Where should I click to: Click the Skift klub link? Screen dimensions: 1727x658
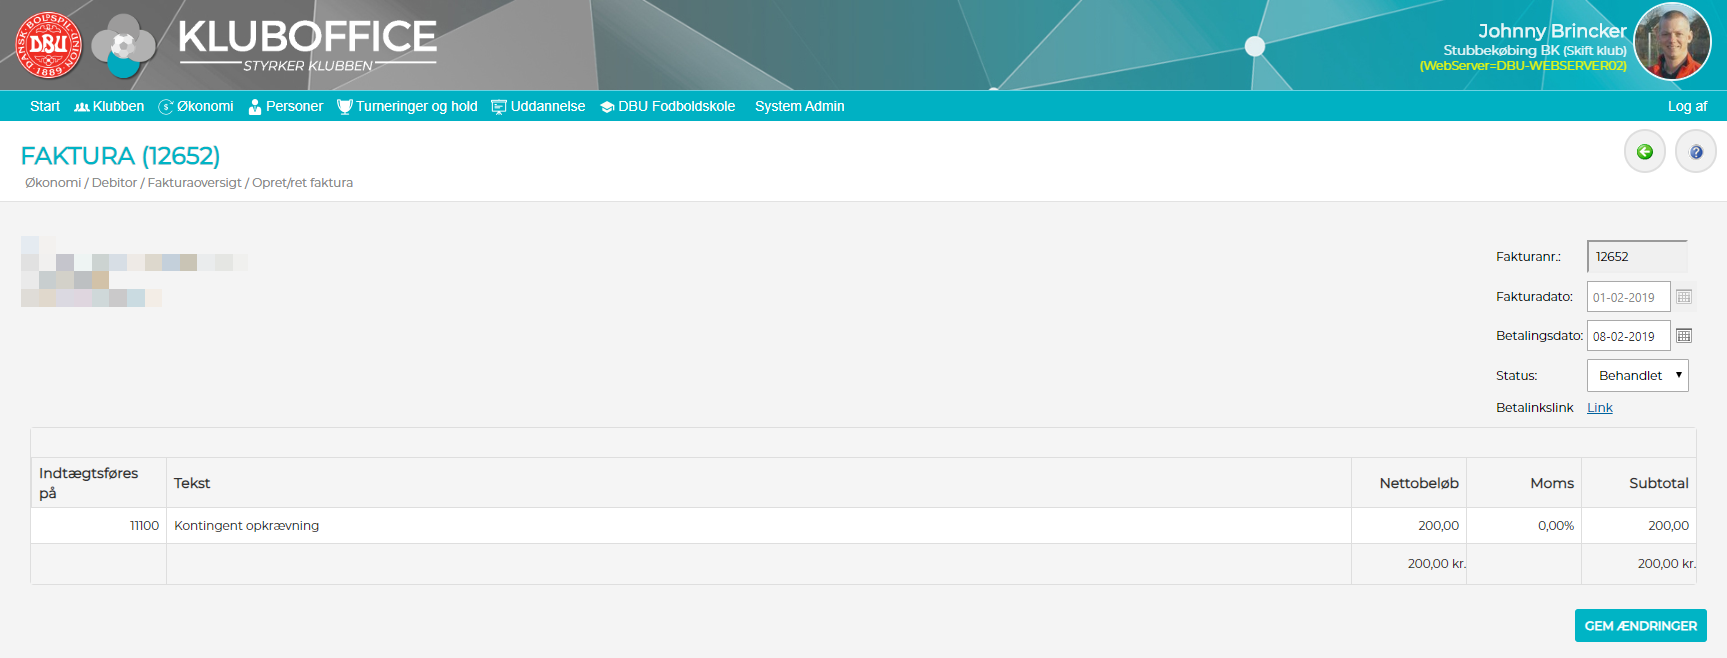click(x=1595, y=50)
